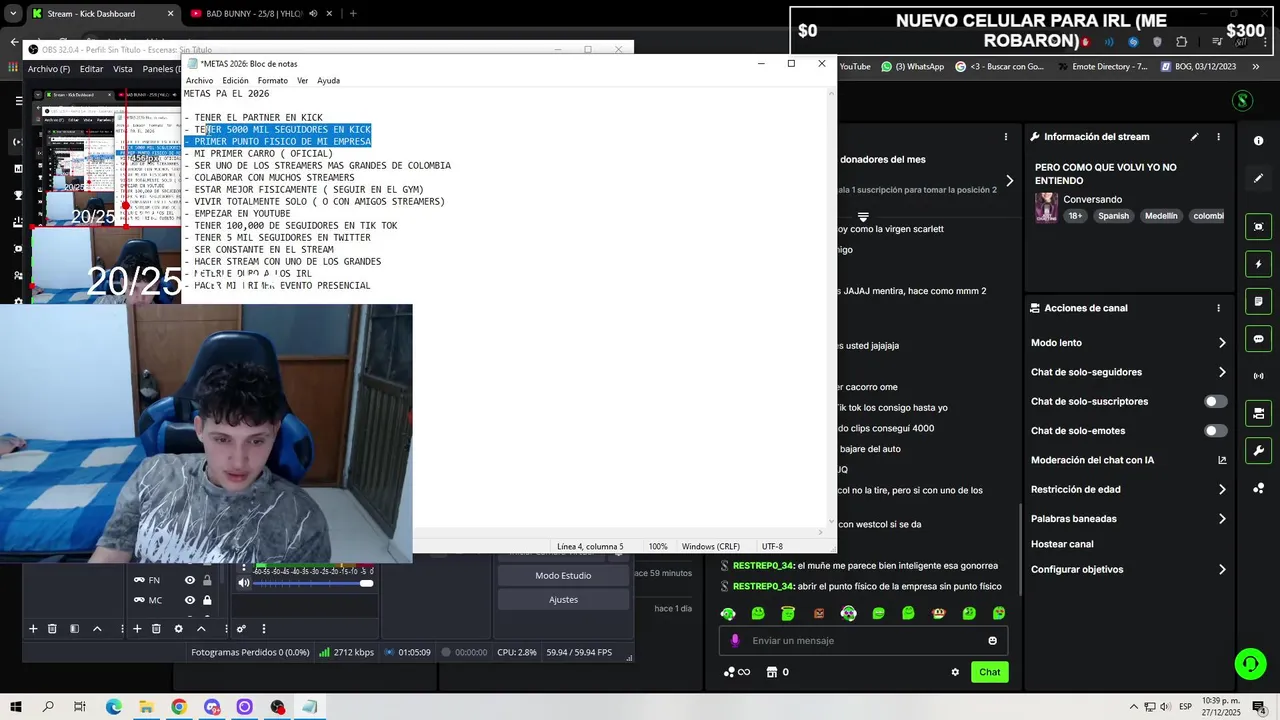Viewport: 1280px width, 720px height.
Task: Mute the BAD BUNNY tab audio
Action: point(313,14)
